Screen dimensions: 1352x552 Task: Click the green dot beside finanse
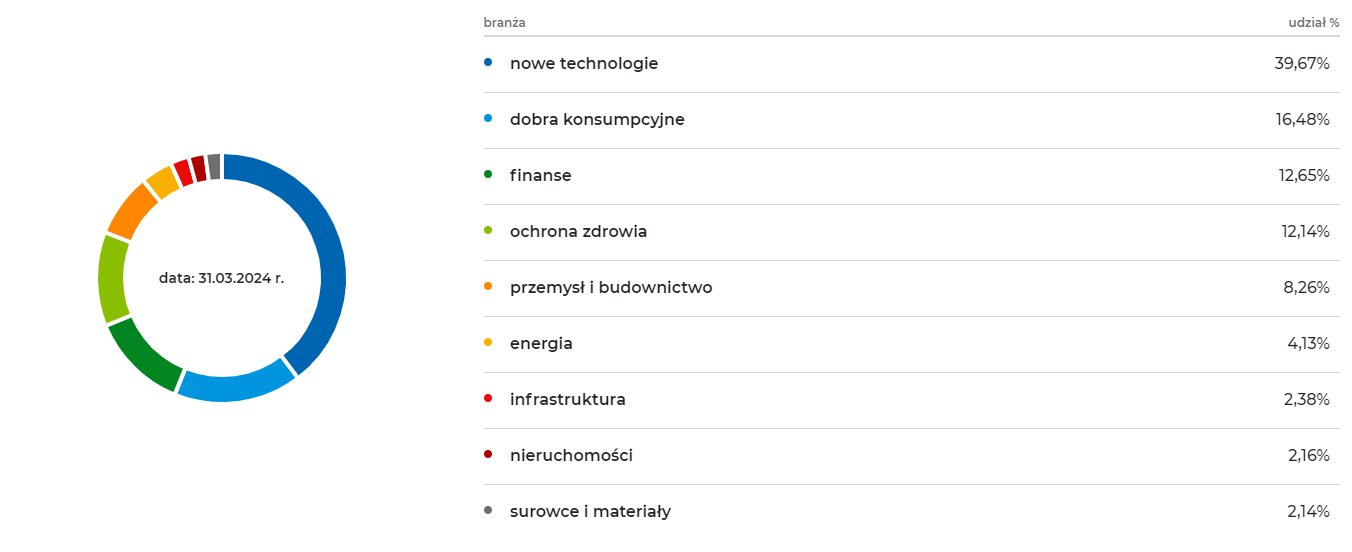(488, 174)
